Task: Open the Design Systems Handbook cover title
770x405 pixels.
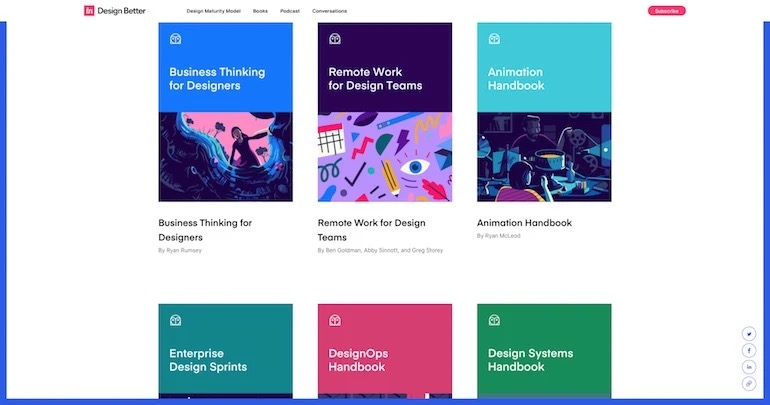Action: pyautogui.click(x=530, y=360)
